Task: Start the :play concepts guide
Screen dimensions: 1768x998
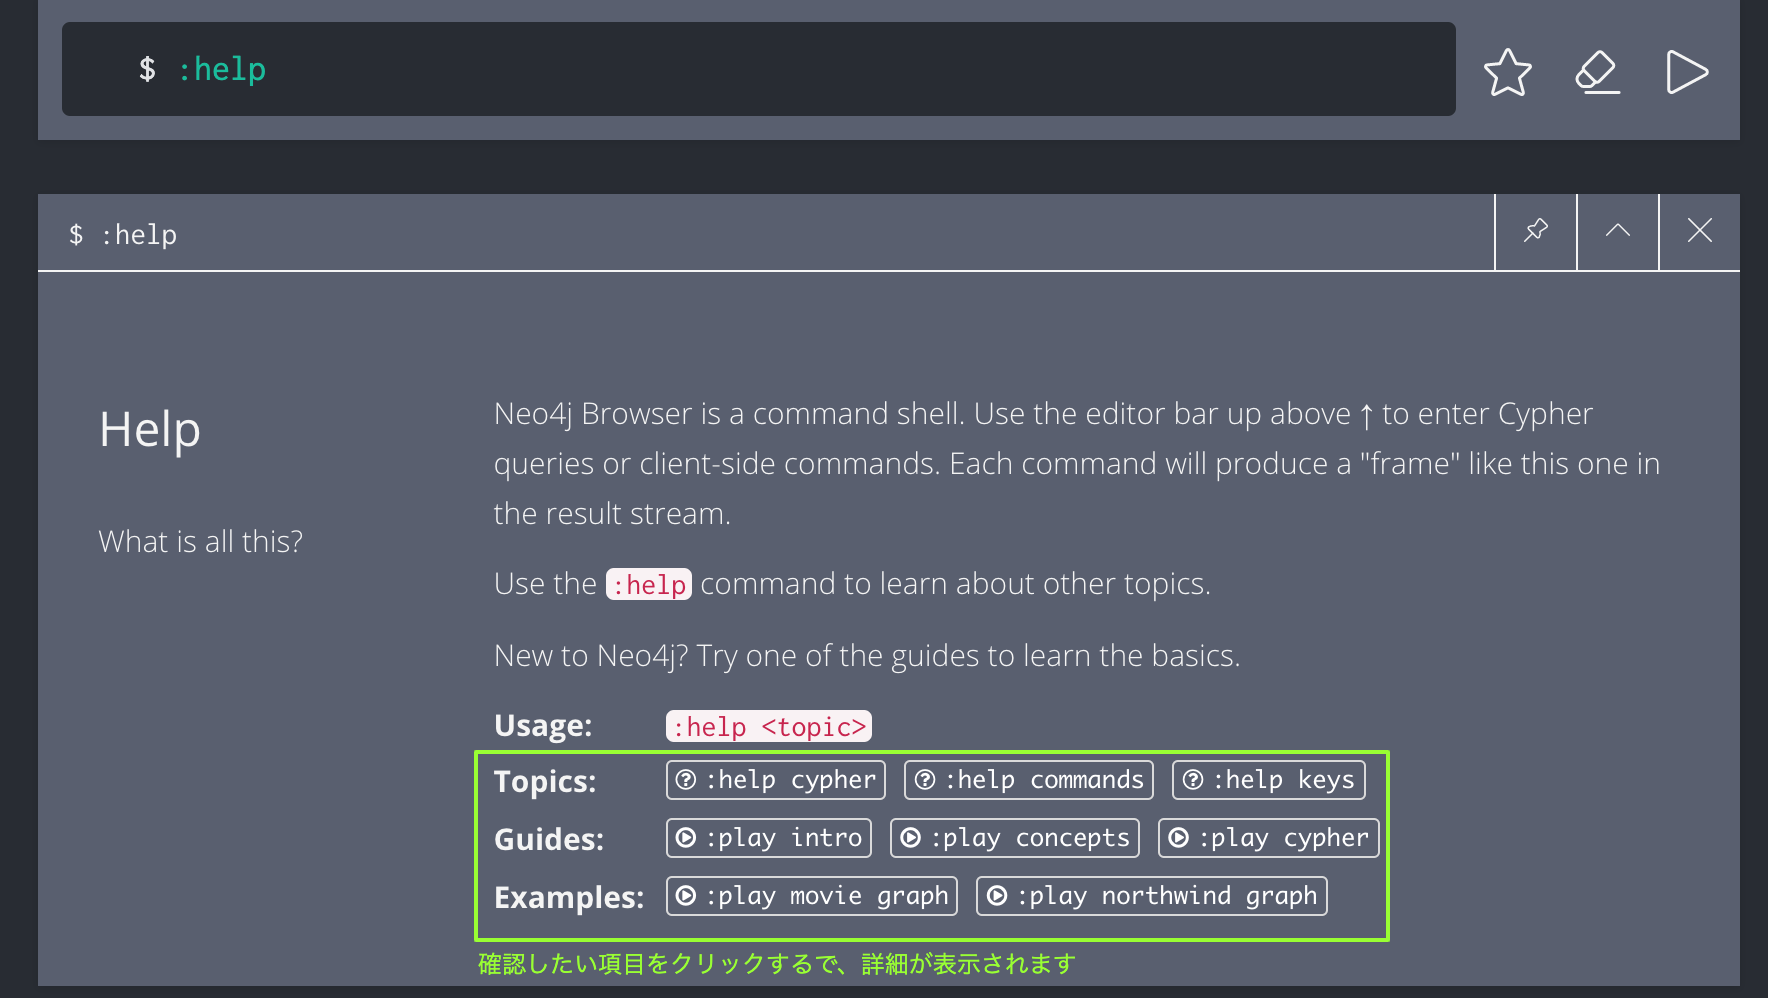Action: click(x=1015, y=838)
